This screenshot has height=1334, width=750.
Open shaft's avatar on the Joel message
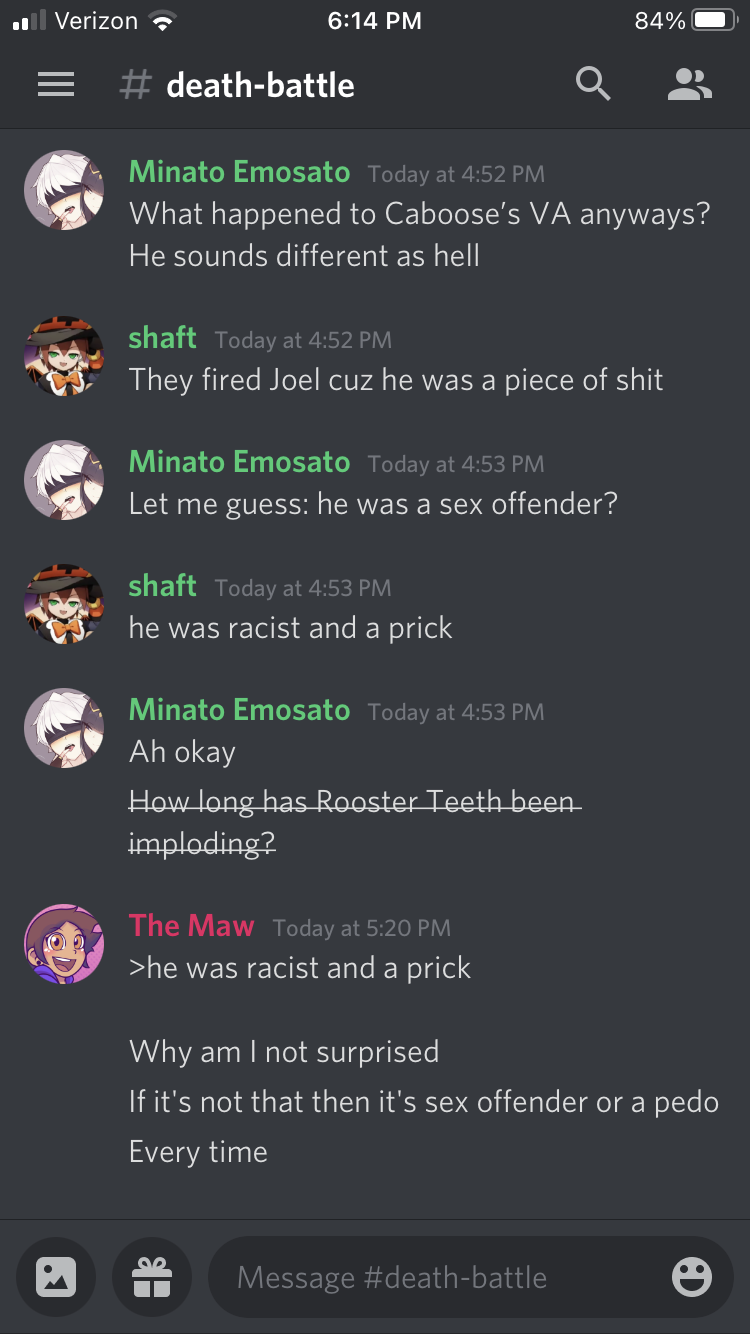coord(64,356)
